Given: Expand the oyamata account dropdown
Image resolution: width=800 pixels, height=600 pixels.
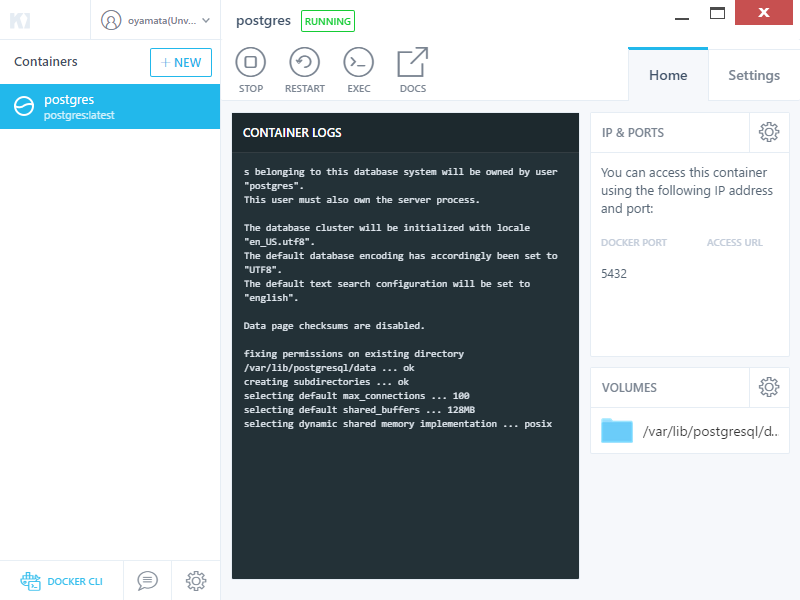Looking at the screenshot, I should [x=206, y=20].
